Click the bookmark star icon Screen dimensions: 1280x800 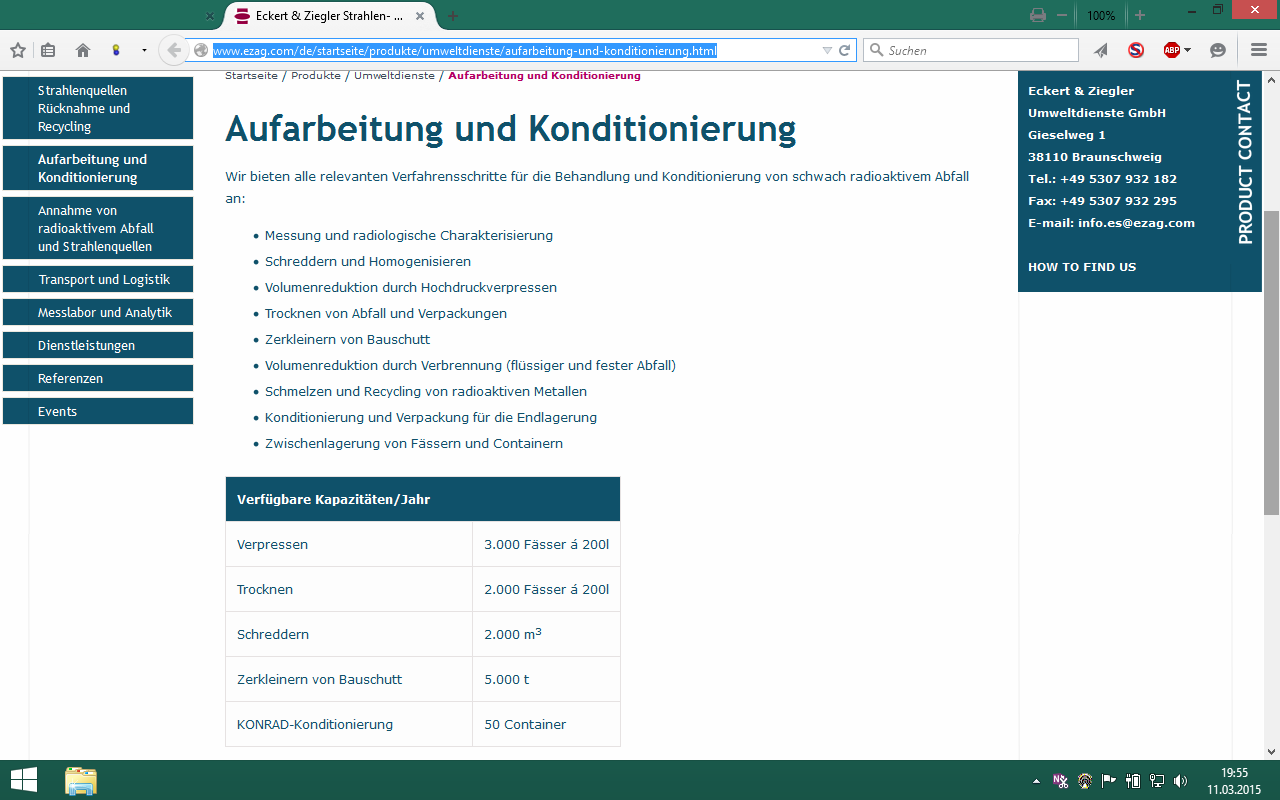[18, 50]
